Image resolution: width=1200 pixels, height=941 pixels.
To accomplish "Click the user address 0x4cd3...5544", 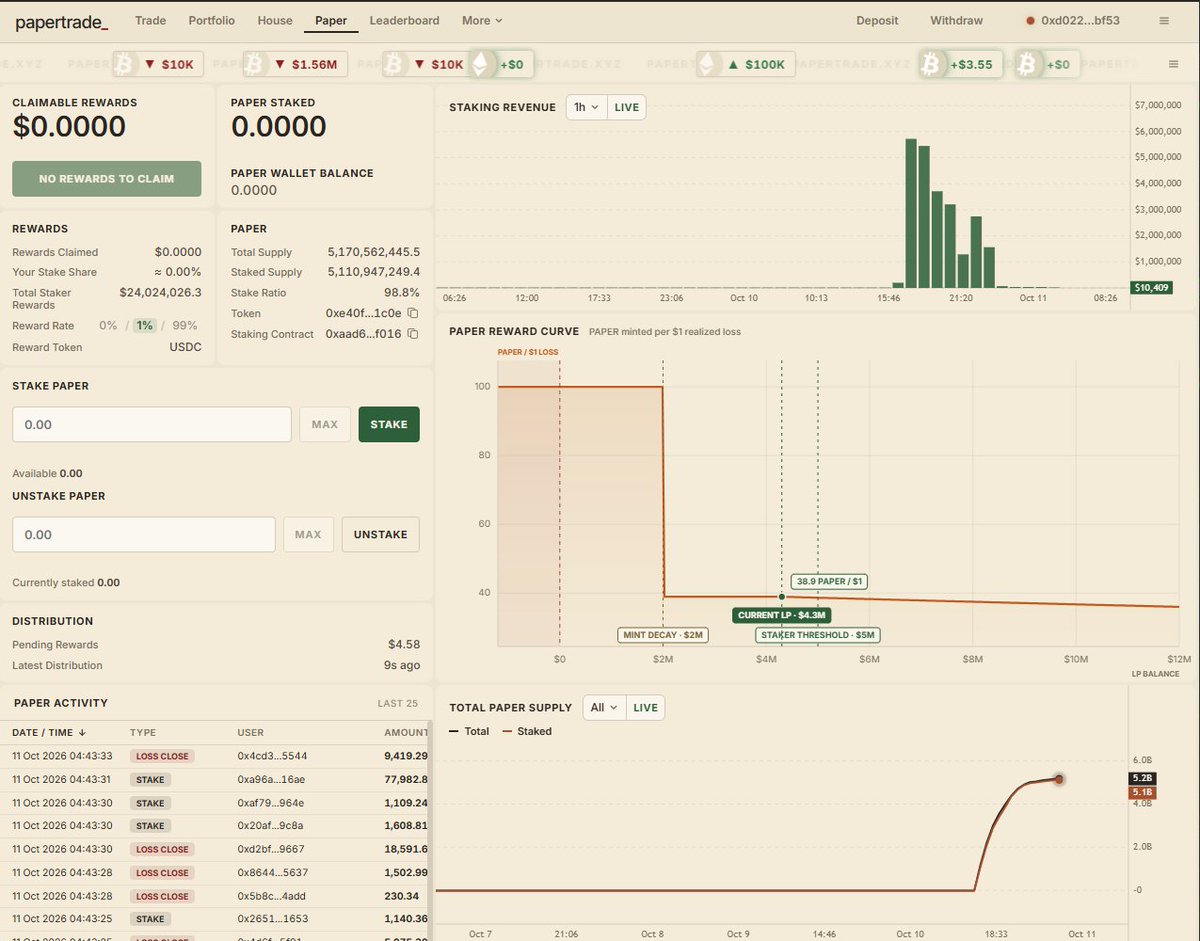I will (272, 756).
